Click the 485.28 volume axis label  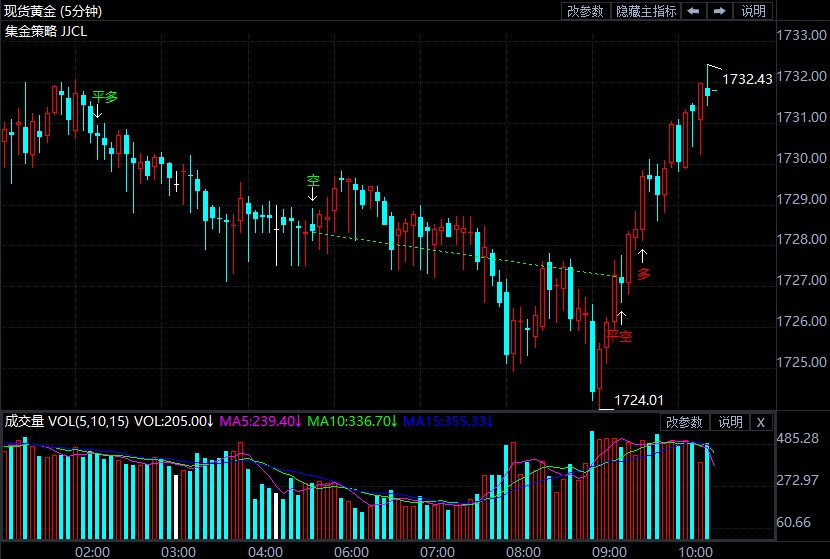coord(797,438)
